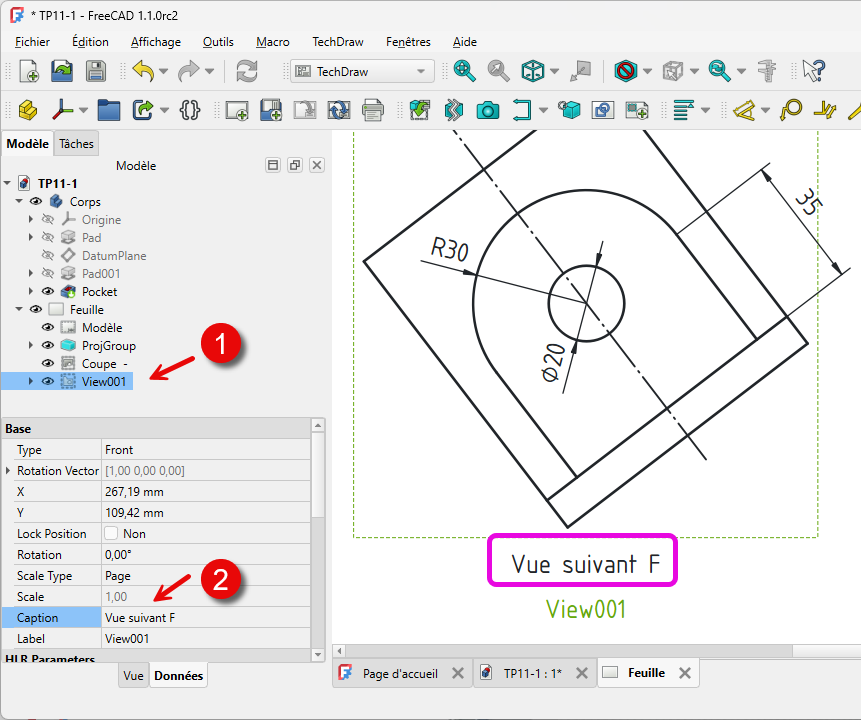Click the What's This help cursor icon
Screen dimensions: 861x720
tap(814, 71)
